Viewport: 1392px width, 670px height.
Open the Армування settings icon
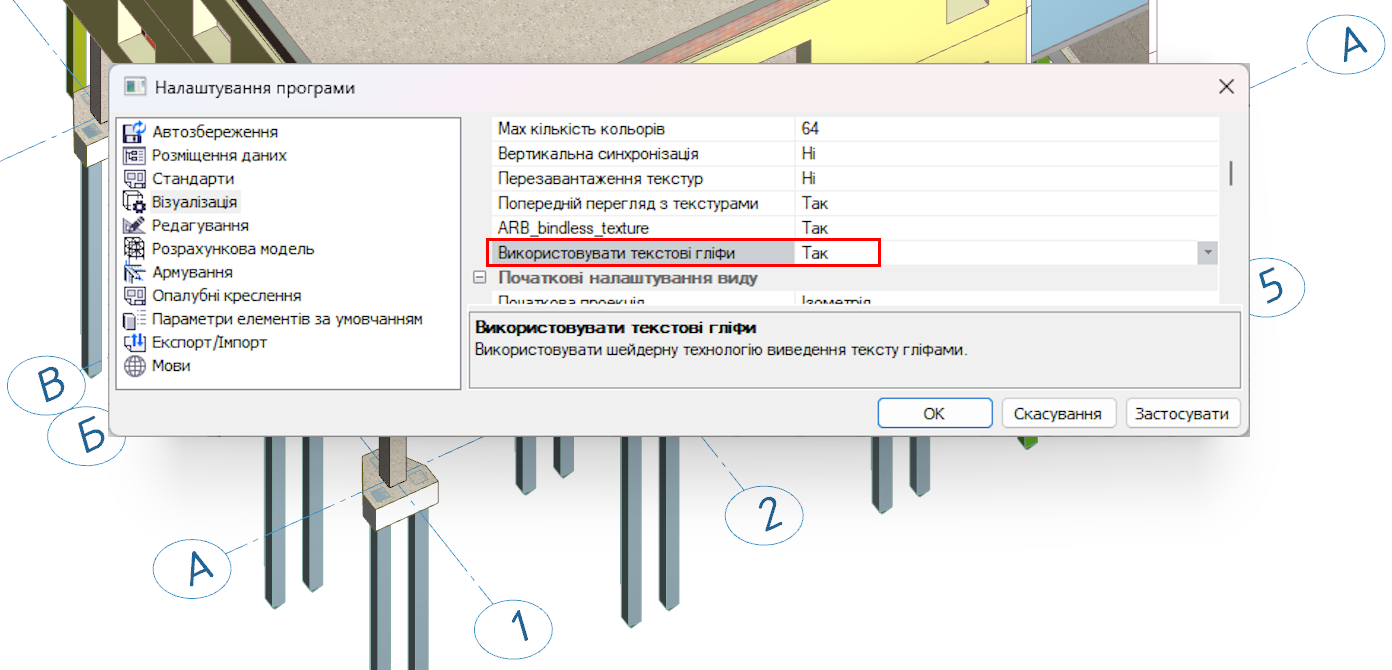(135, 272)
